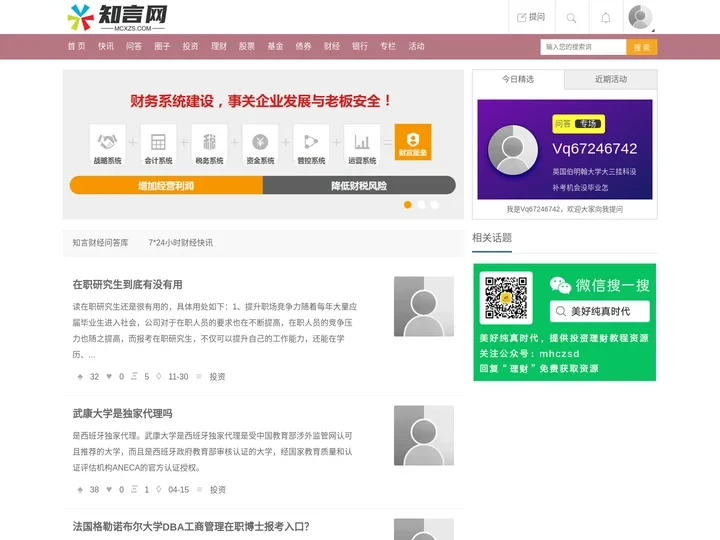The image size is (720, 540).
Task: Click 投资 tag on 武康大学 post
Action: (218, 489)
